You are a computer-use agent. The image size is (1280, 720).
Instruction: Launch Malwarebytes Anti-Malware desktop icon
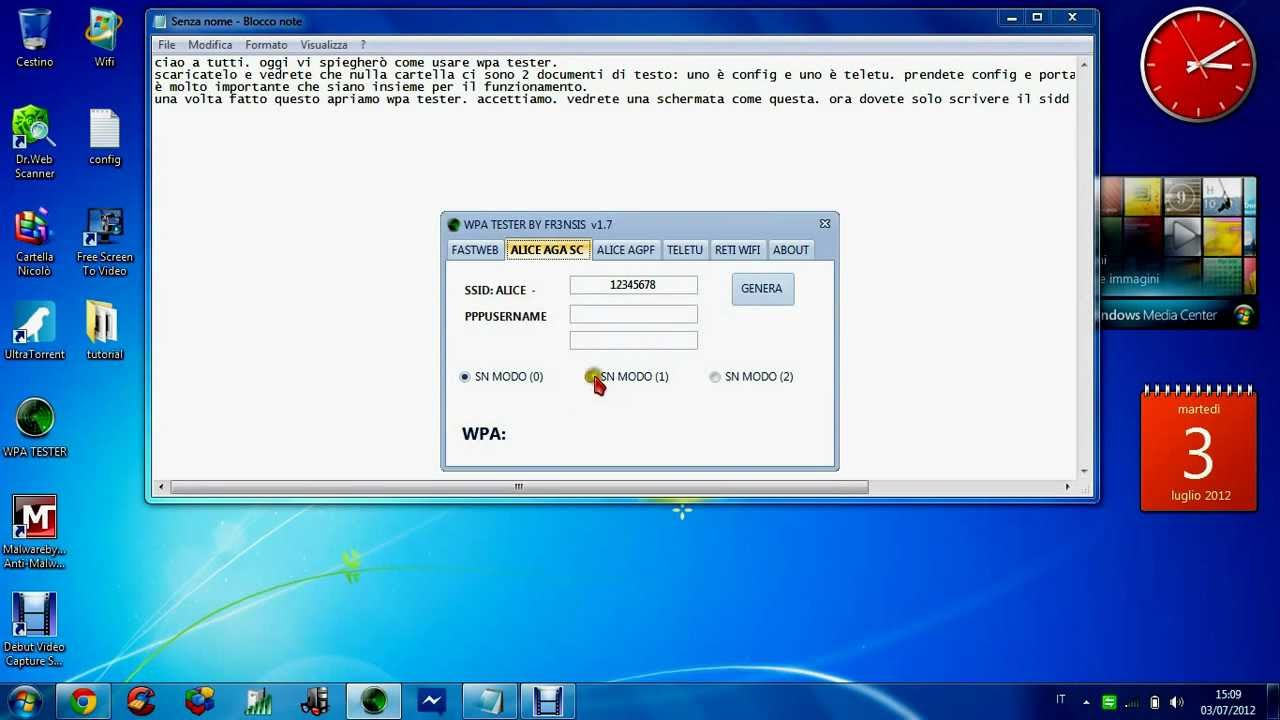[x=34, y=532]
